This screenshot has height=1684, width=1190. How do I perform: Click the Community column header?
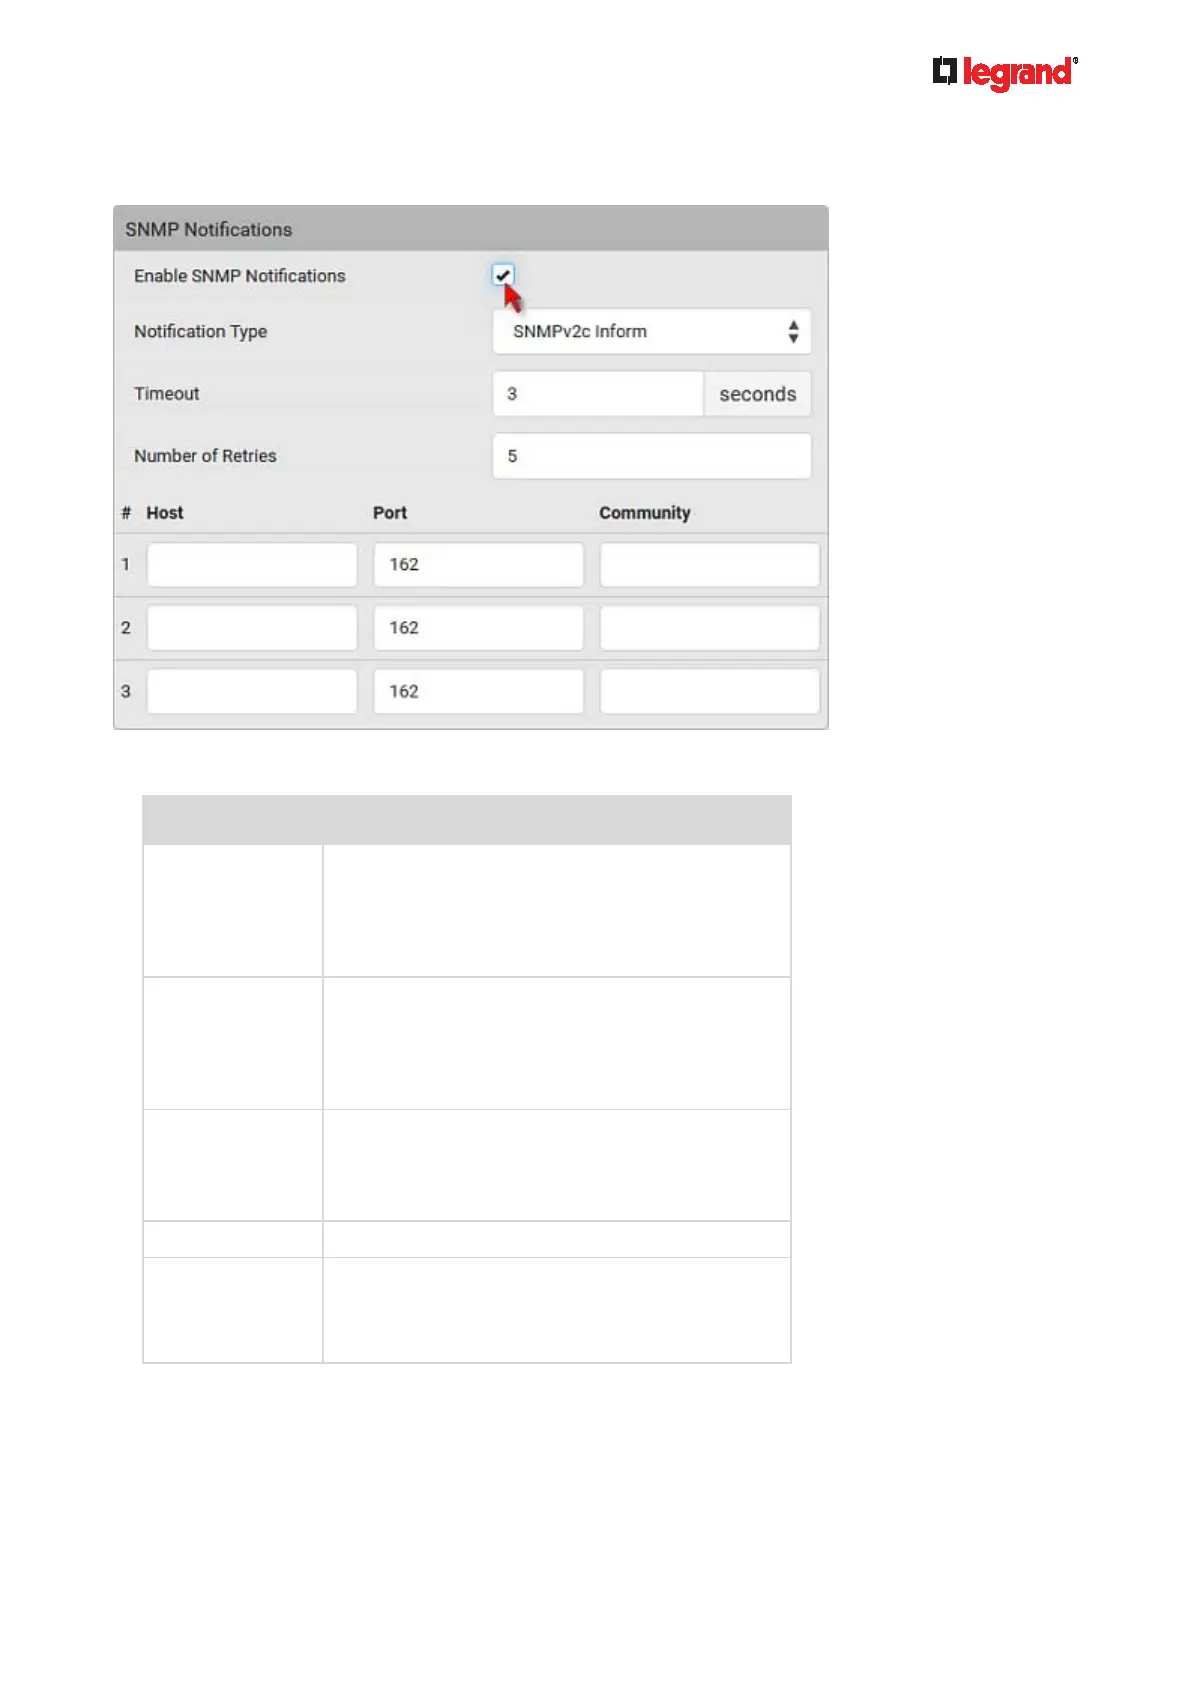[645, 513]
